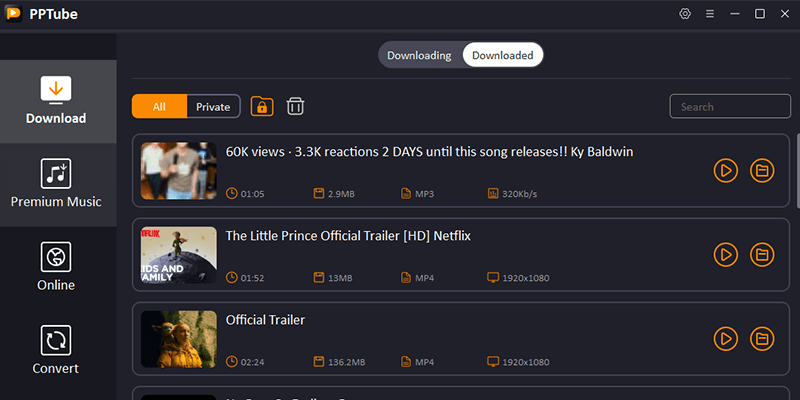Select the All filter toggle
This screenshot has height=400, width=800.
click(x=159, y=107)
